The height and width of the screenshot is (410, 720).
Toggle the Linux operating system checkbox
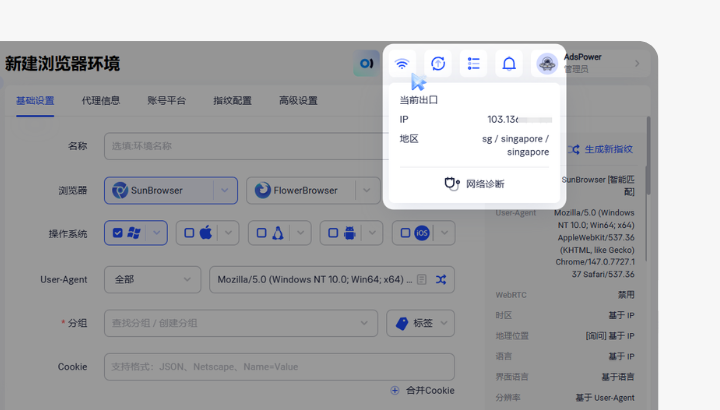[261, 233]
